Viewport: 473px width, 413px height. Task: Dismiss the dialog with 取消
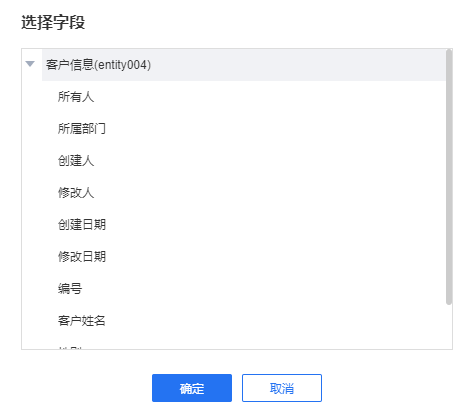click(x=282, y=388)
